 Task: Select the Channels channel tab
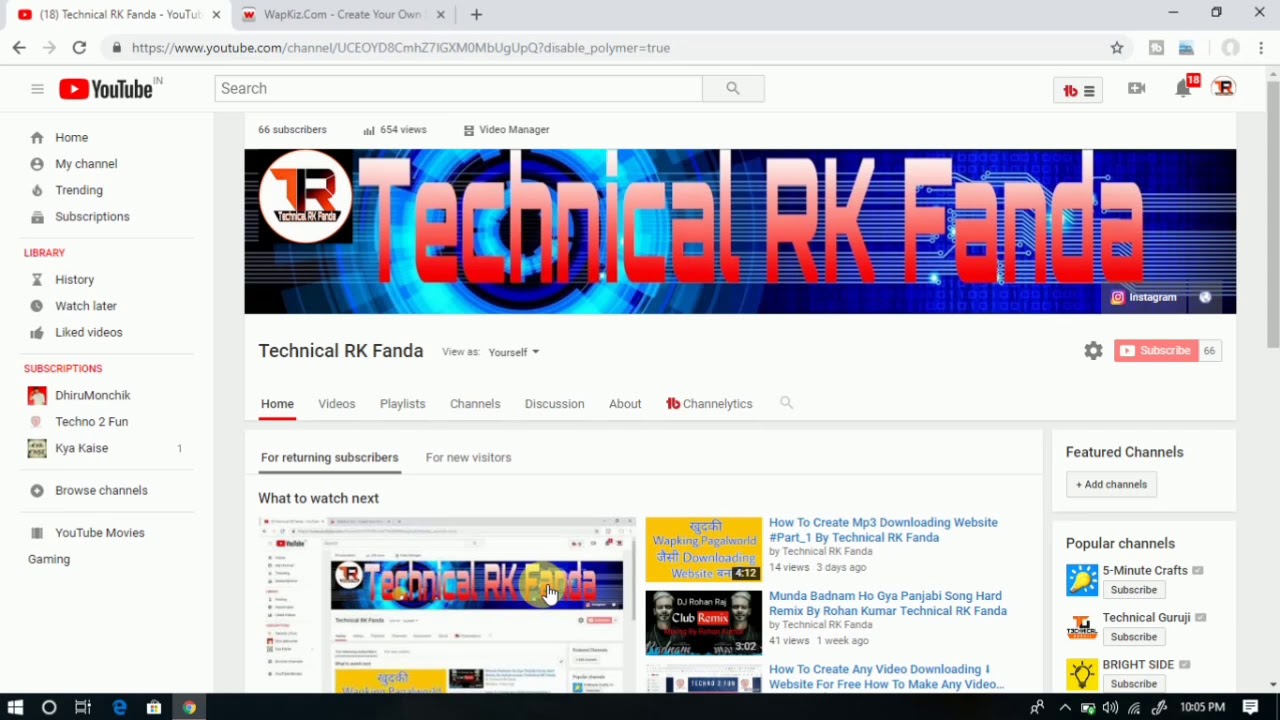(475, 404)
